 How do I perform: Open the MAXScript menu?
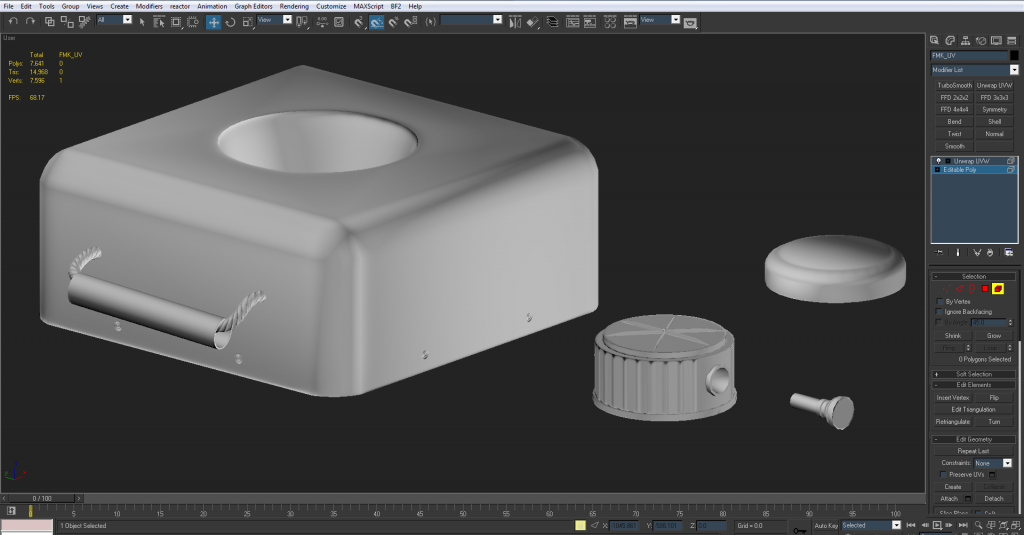[369, 6]
